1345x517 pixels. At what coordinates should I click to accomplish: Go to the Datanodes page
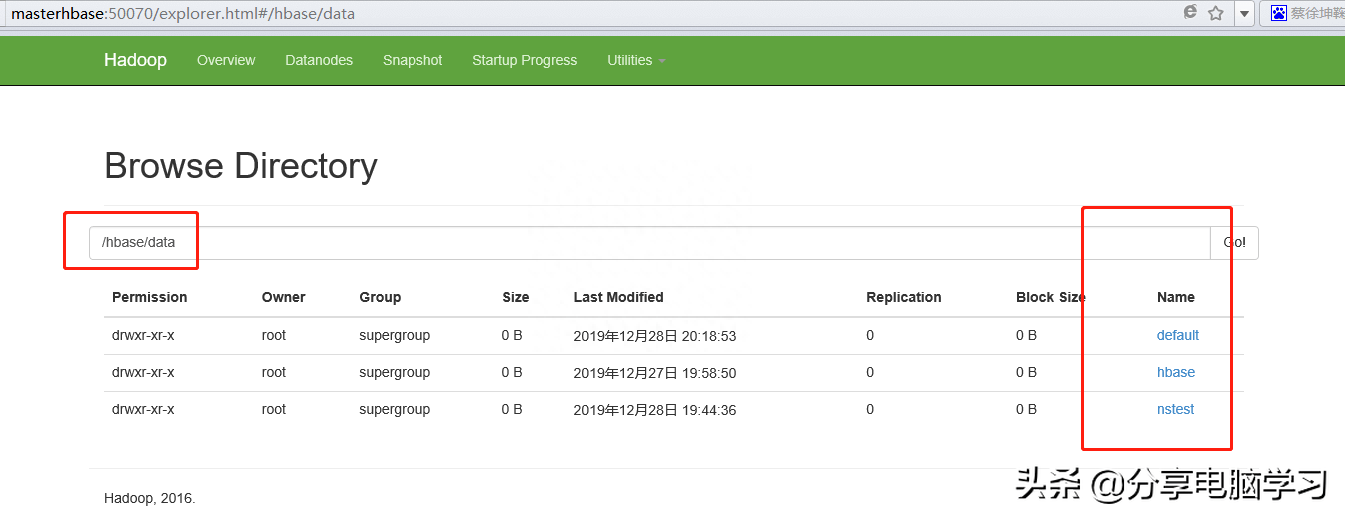[x=319, y=60]
